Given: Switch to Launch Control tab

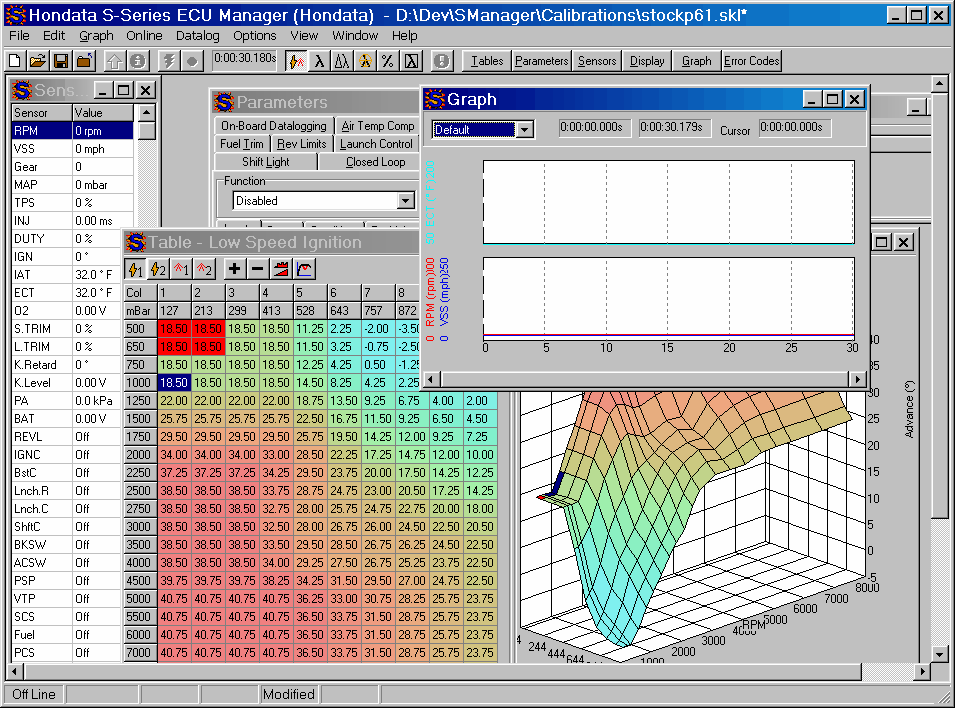Looking at the screenshot, I should coord(376,144).
